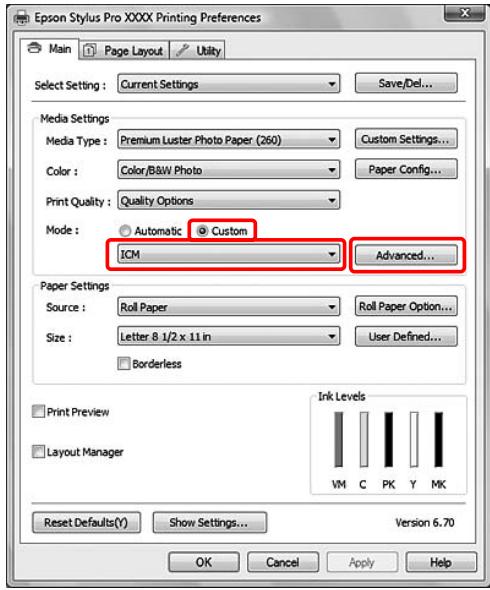
Task: Click Show Settings... button
Action: pos(210,523)
